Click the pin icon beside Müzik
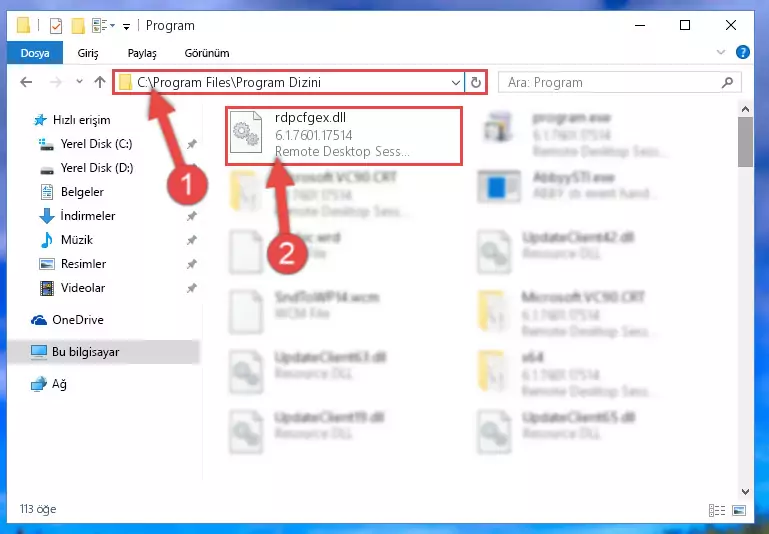The width and height of the screenshot is (769, 534). pyautogui.click(x=192, y=240)
